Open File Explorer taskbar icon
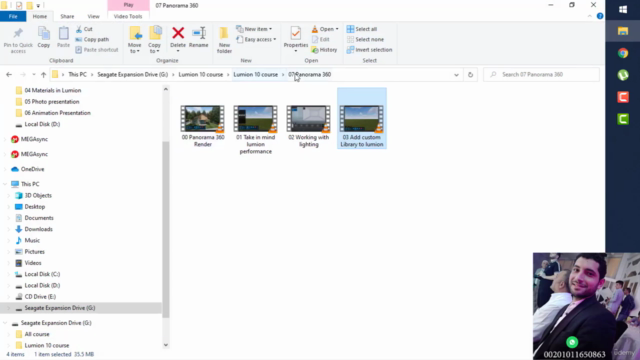Image resolution: width=640 pixels, height=360 pixels. click(623, 31)
